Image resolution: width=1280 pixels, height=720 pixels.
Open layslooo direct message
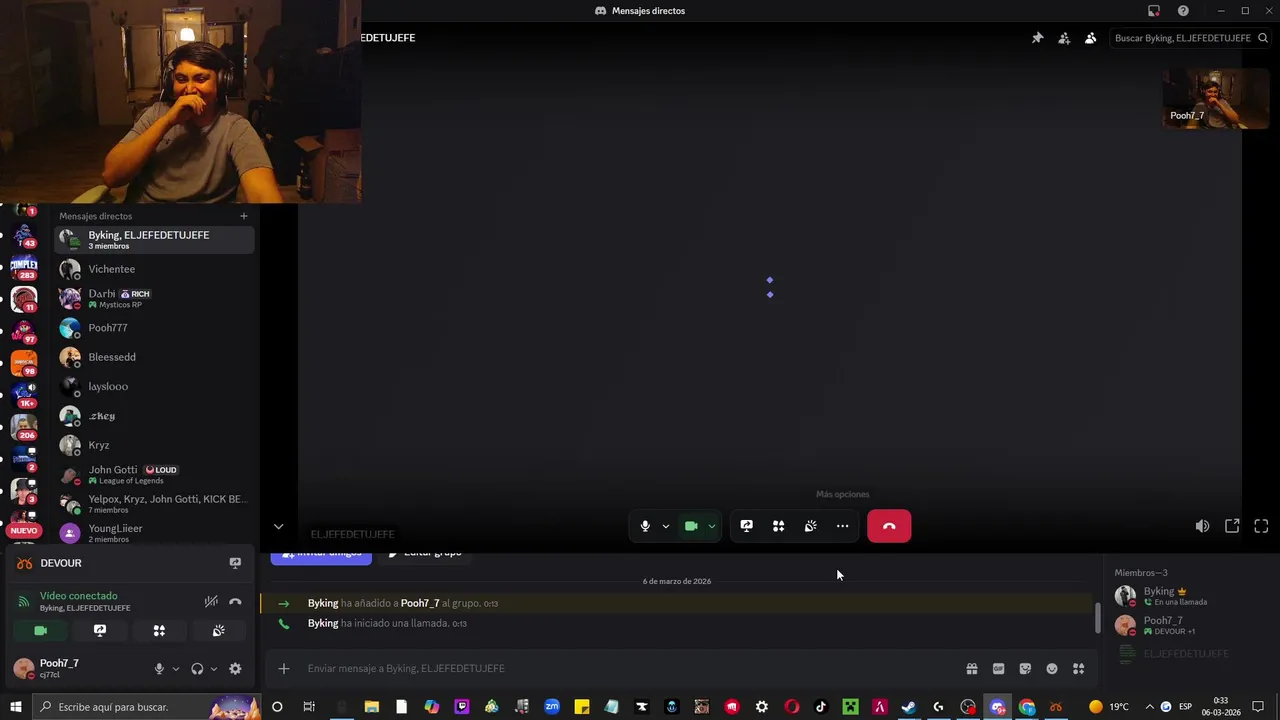point(154,386)
